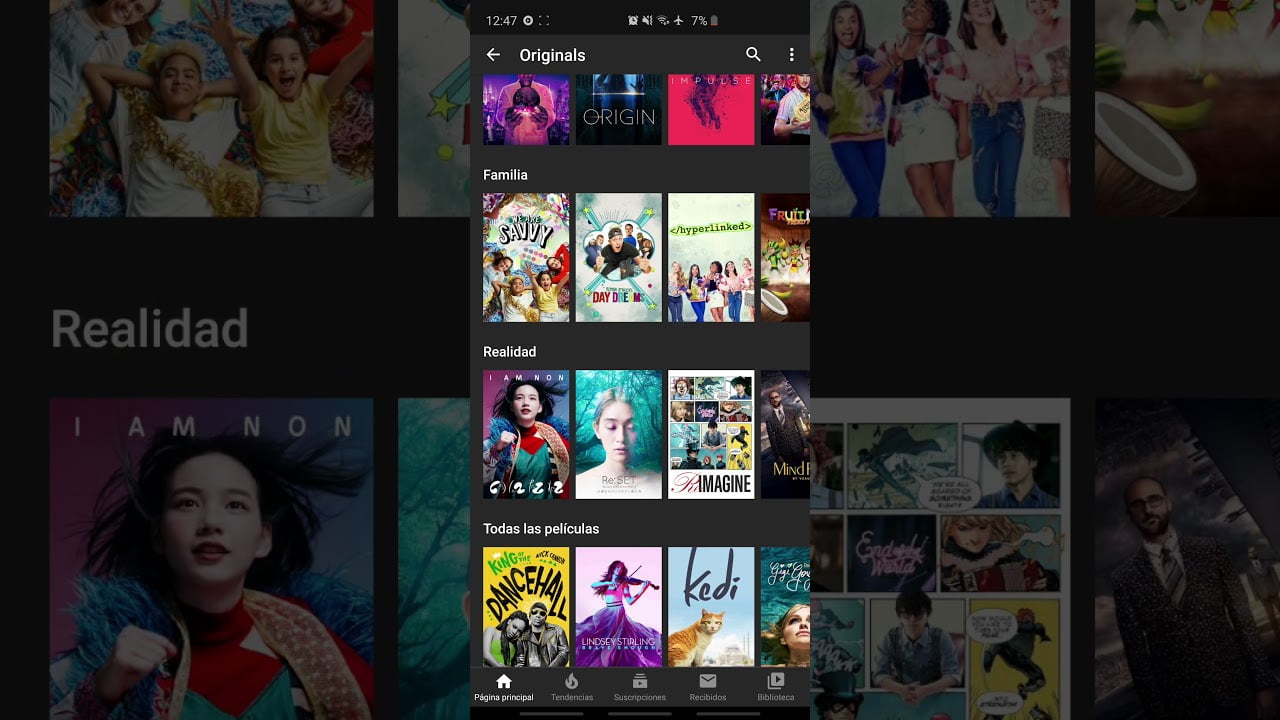Open King of the Dancehall poster

526,607
